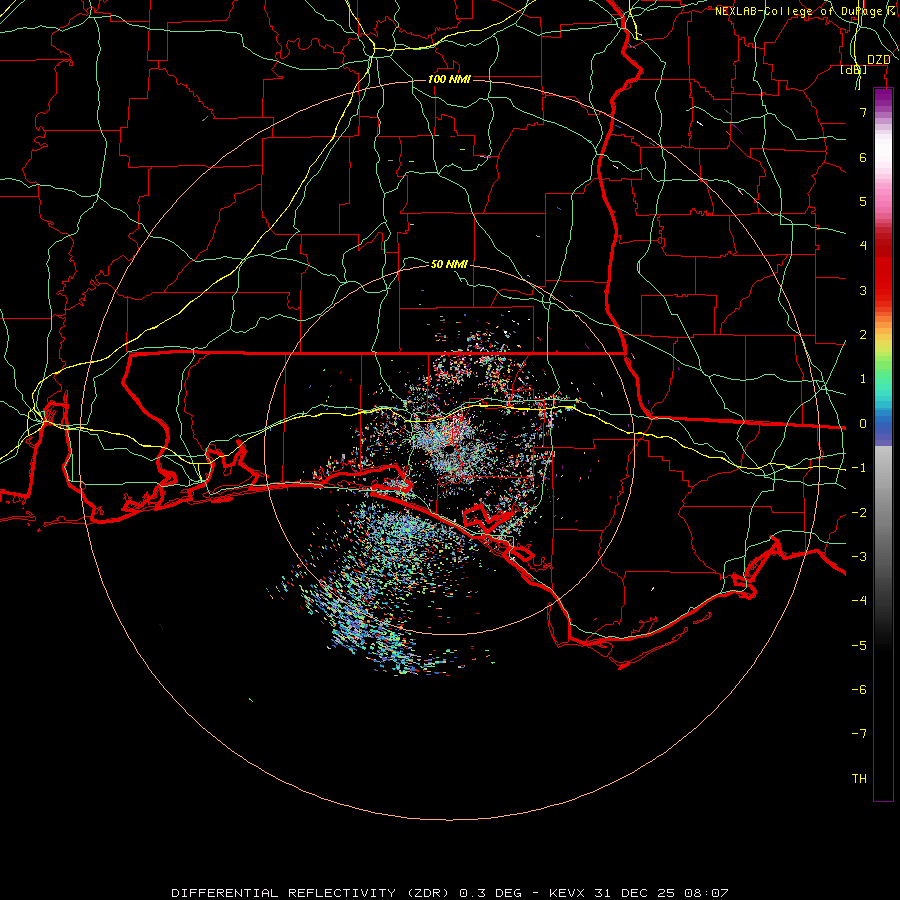Image resolution: width=900 pixels, height=900 pixels.
Task: Click the "DZD" product label
Action: pos(878,60)
